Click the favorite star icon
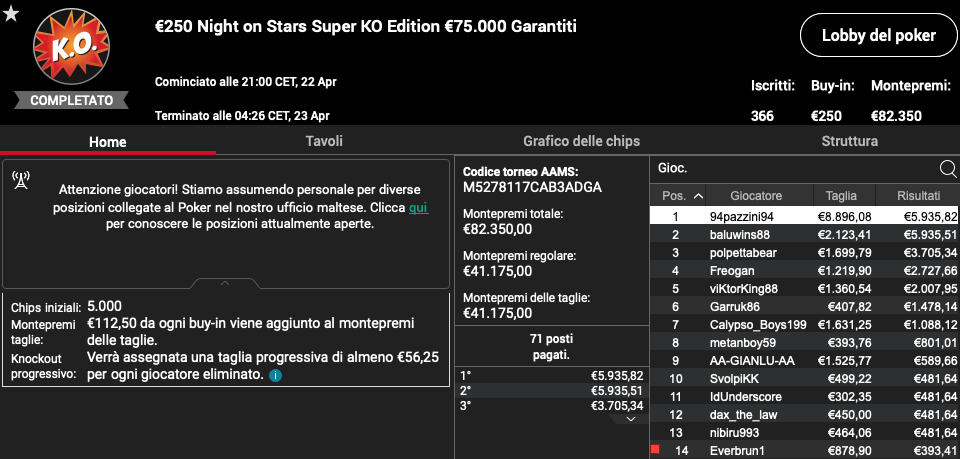 [10, 13]
